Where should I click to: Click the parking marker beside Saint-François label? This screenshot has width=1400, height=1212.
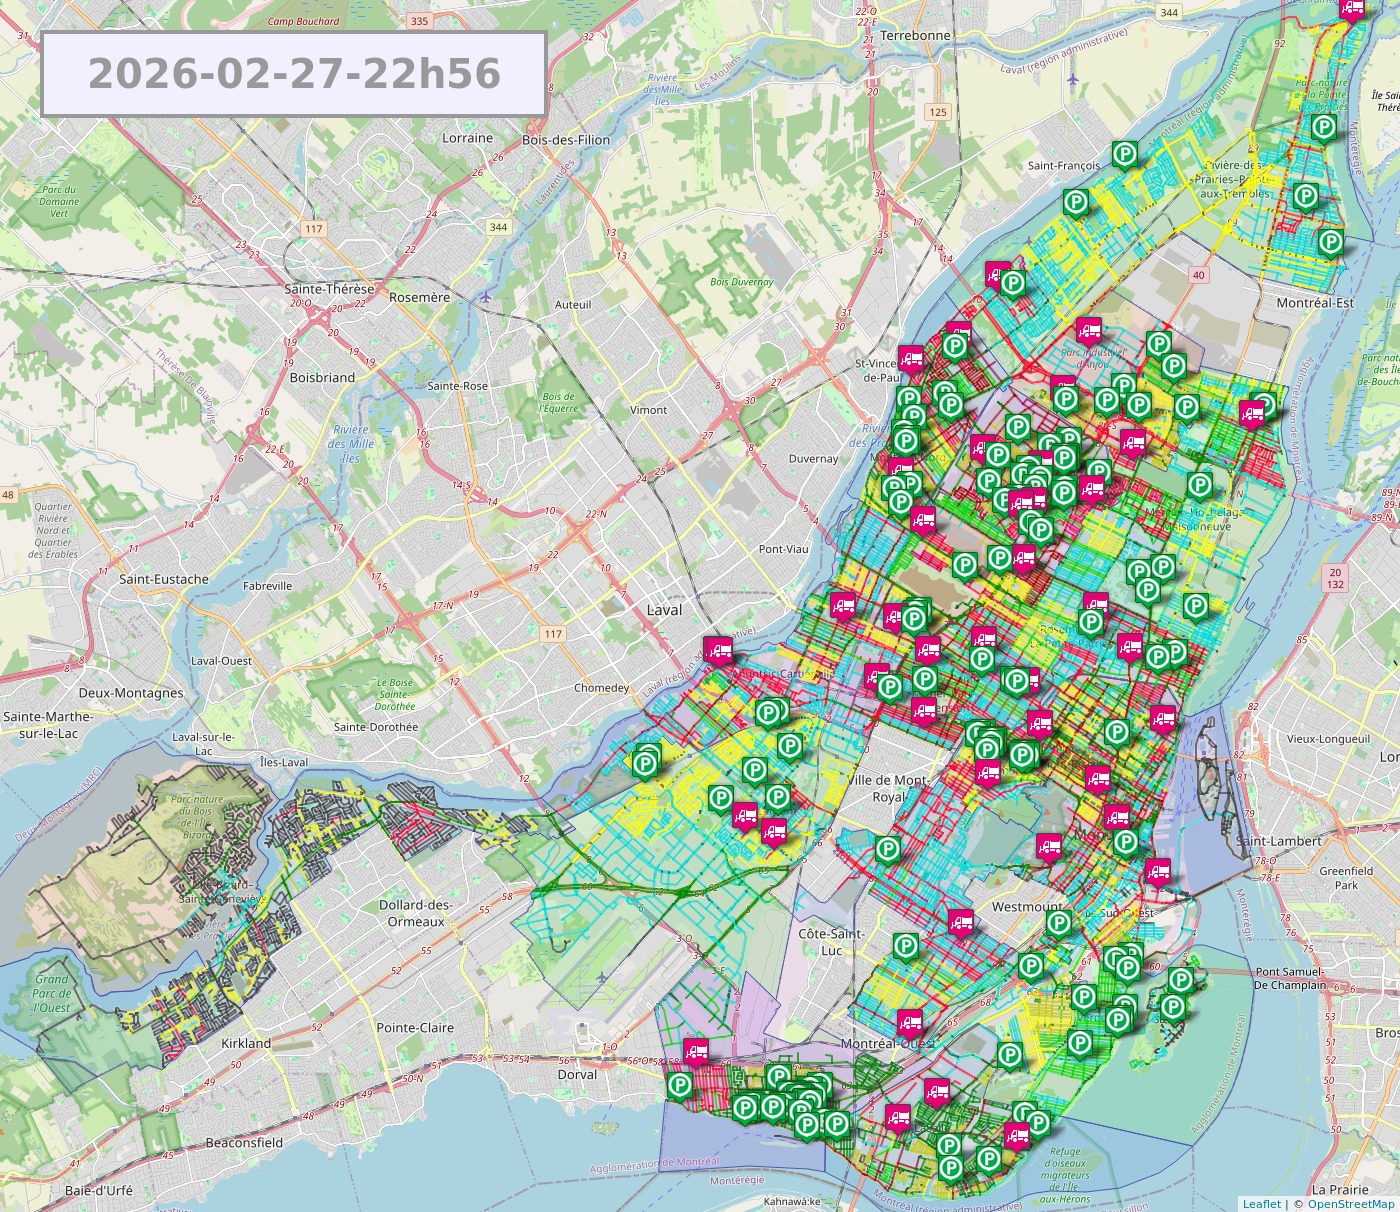point(1126,154)
